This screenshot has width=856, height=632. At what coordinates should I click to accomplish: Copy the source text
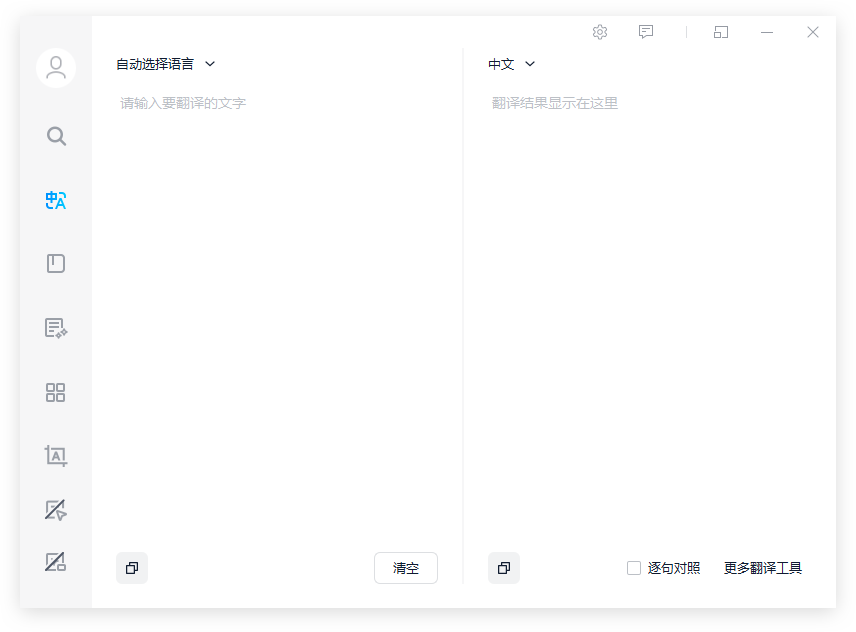point(131,568)
